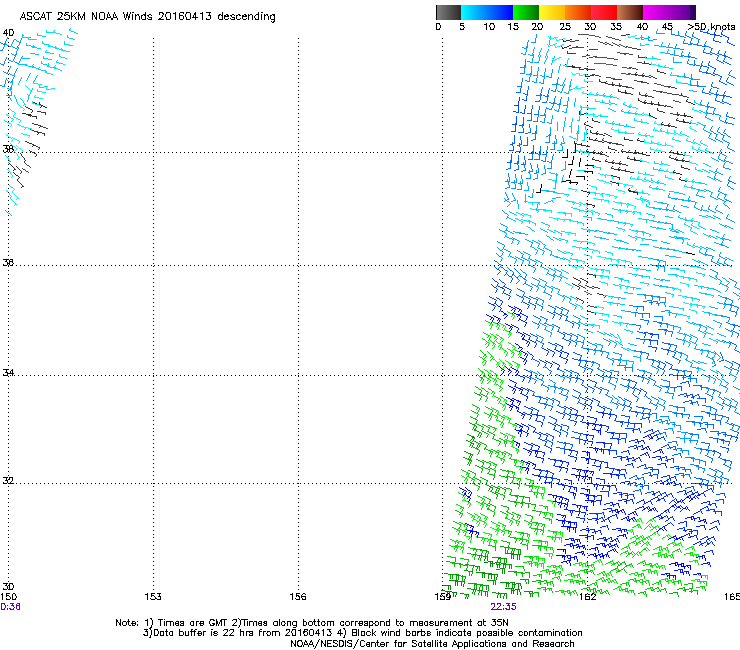Select the green 15–20 knots legend color
The width and height of the screenshot is (740, 650).
(x=526, y=12)
